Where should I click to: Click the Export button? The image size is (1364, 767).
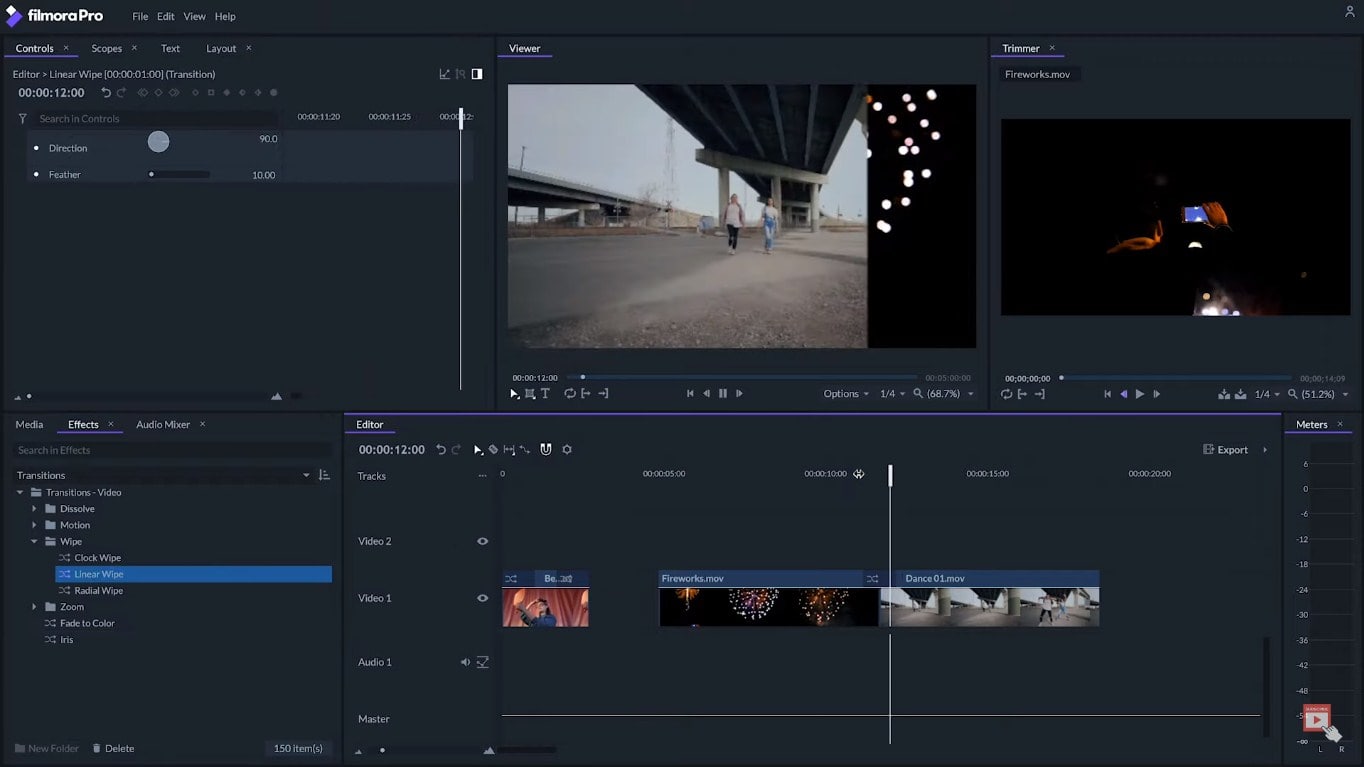click(1226, 450)
